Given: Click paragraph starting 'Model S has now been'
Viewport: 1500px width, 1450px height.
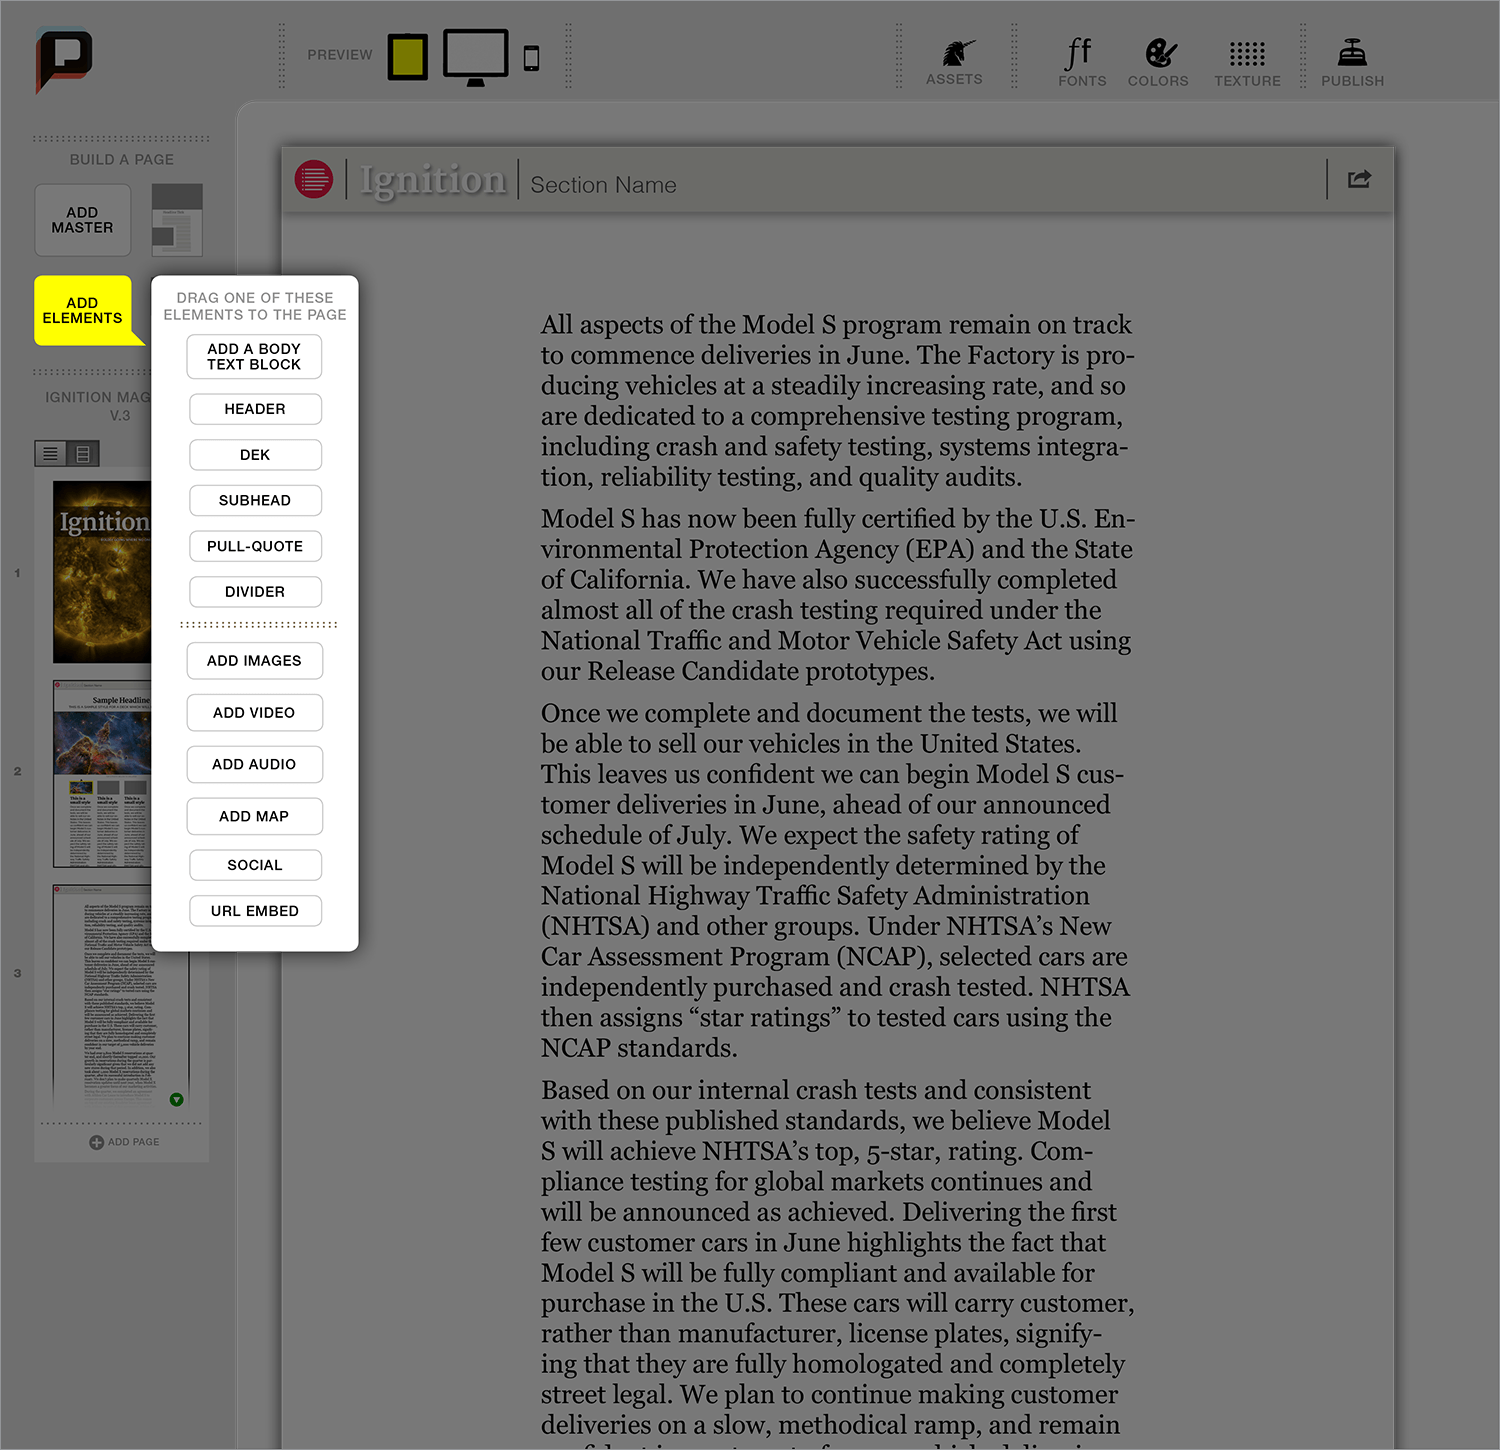Looking at the screenshot, I should coord(838,595).
